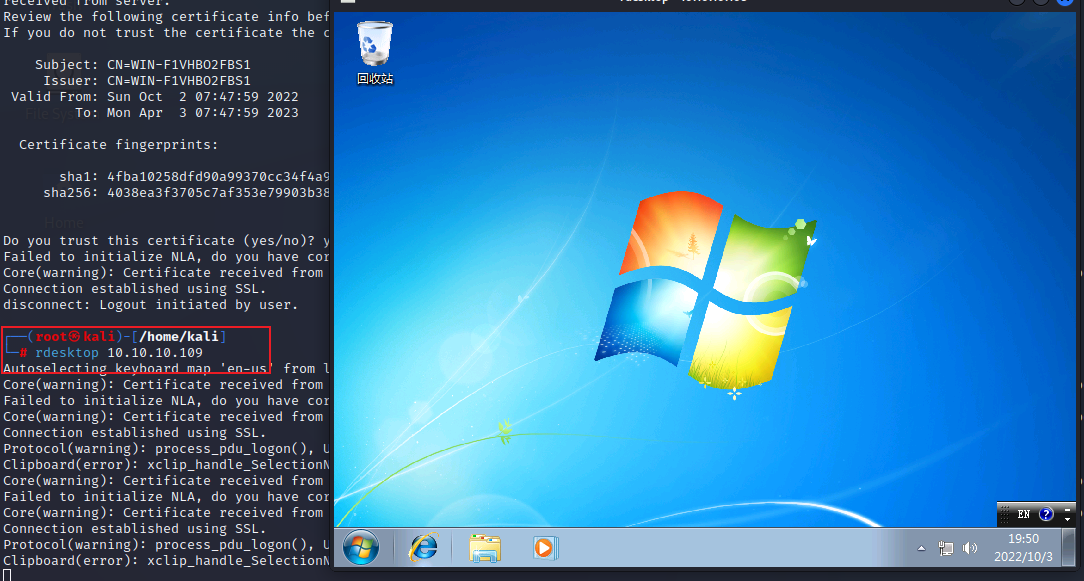Minimize the language bar
1084x581 pixels.
(1068, 509)
